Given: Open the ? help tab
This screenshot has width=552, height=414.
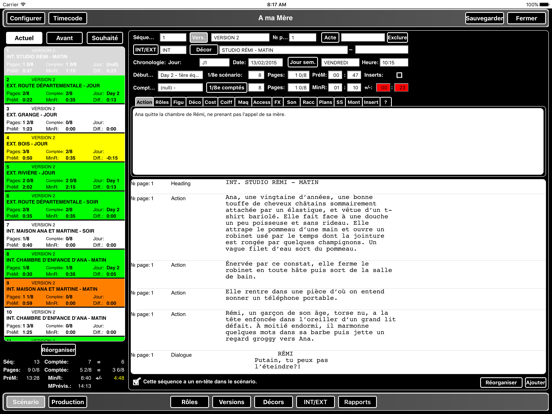Looking at the screenshot, I should [386, 102].
